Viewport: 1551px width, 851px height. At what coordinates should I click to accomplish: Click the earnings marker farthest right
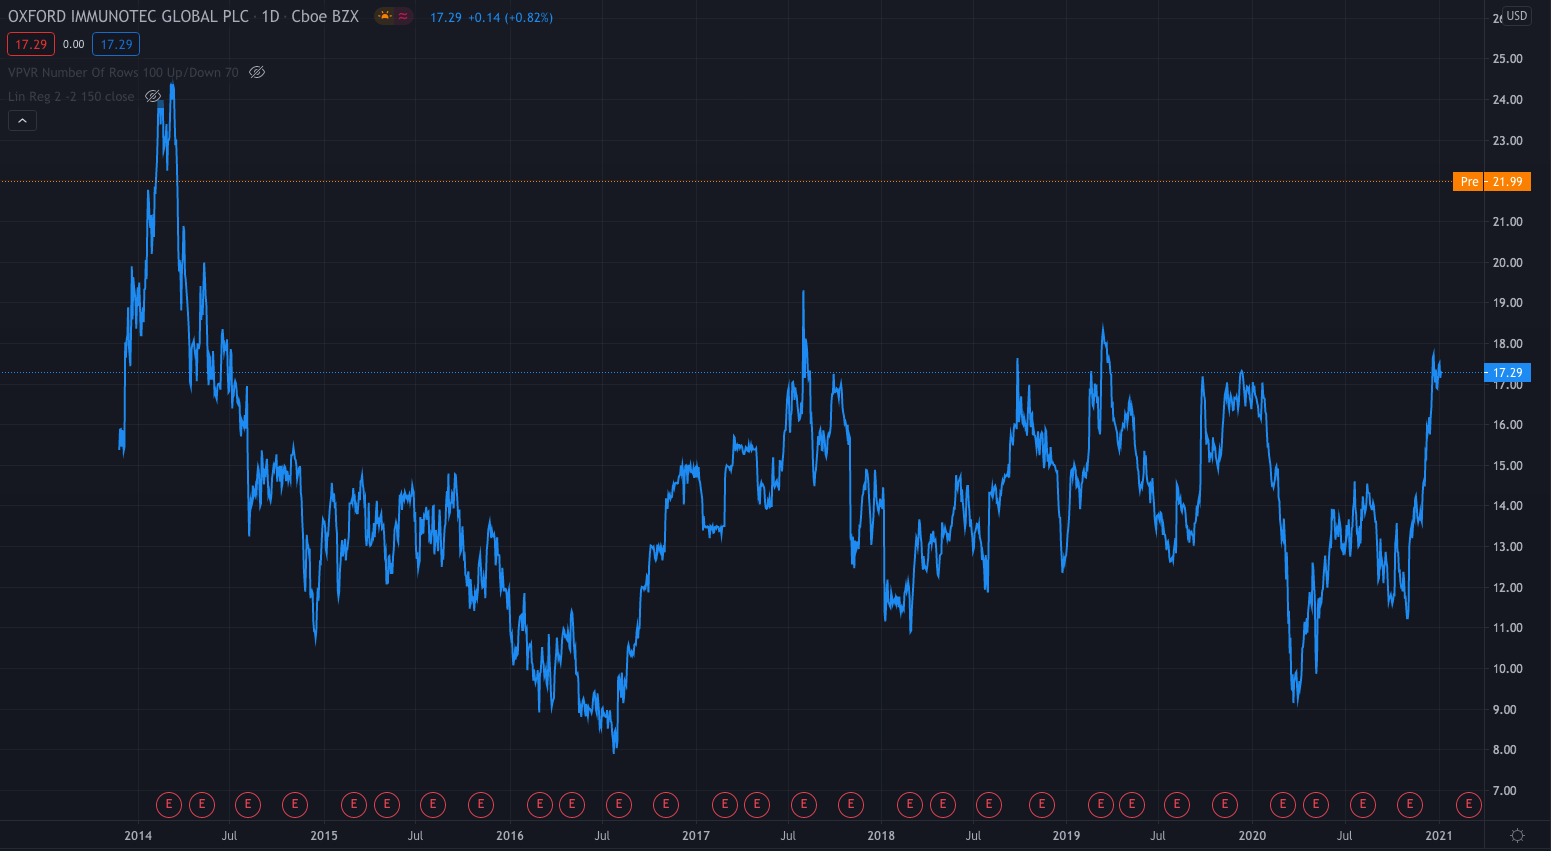(x=1468, y=804)
